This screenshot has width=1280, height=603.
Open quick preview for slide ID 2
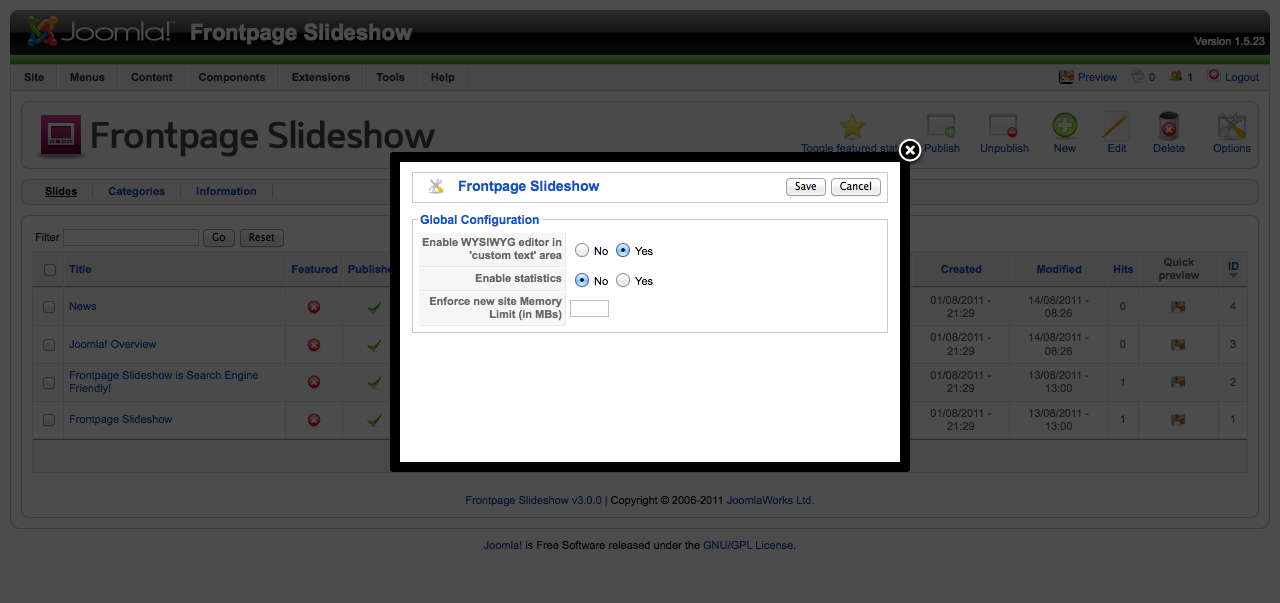pos(1178,382)
